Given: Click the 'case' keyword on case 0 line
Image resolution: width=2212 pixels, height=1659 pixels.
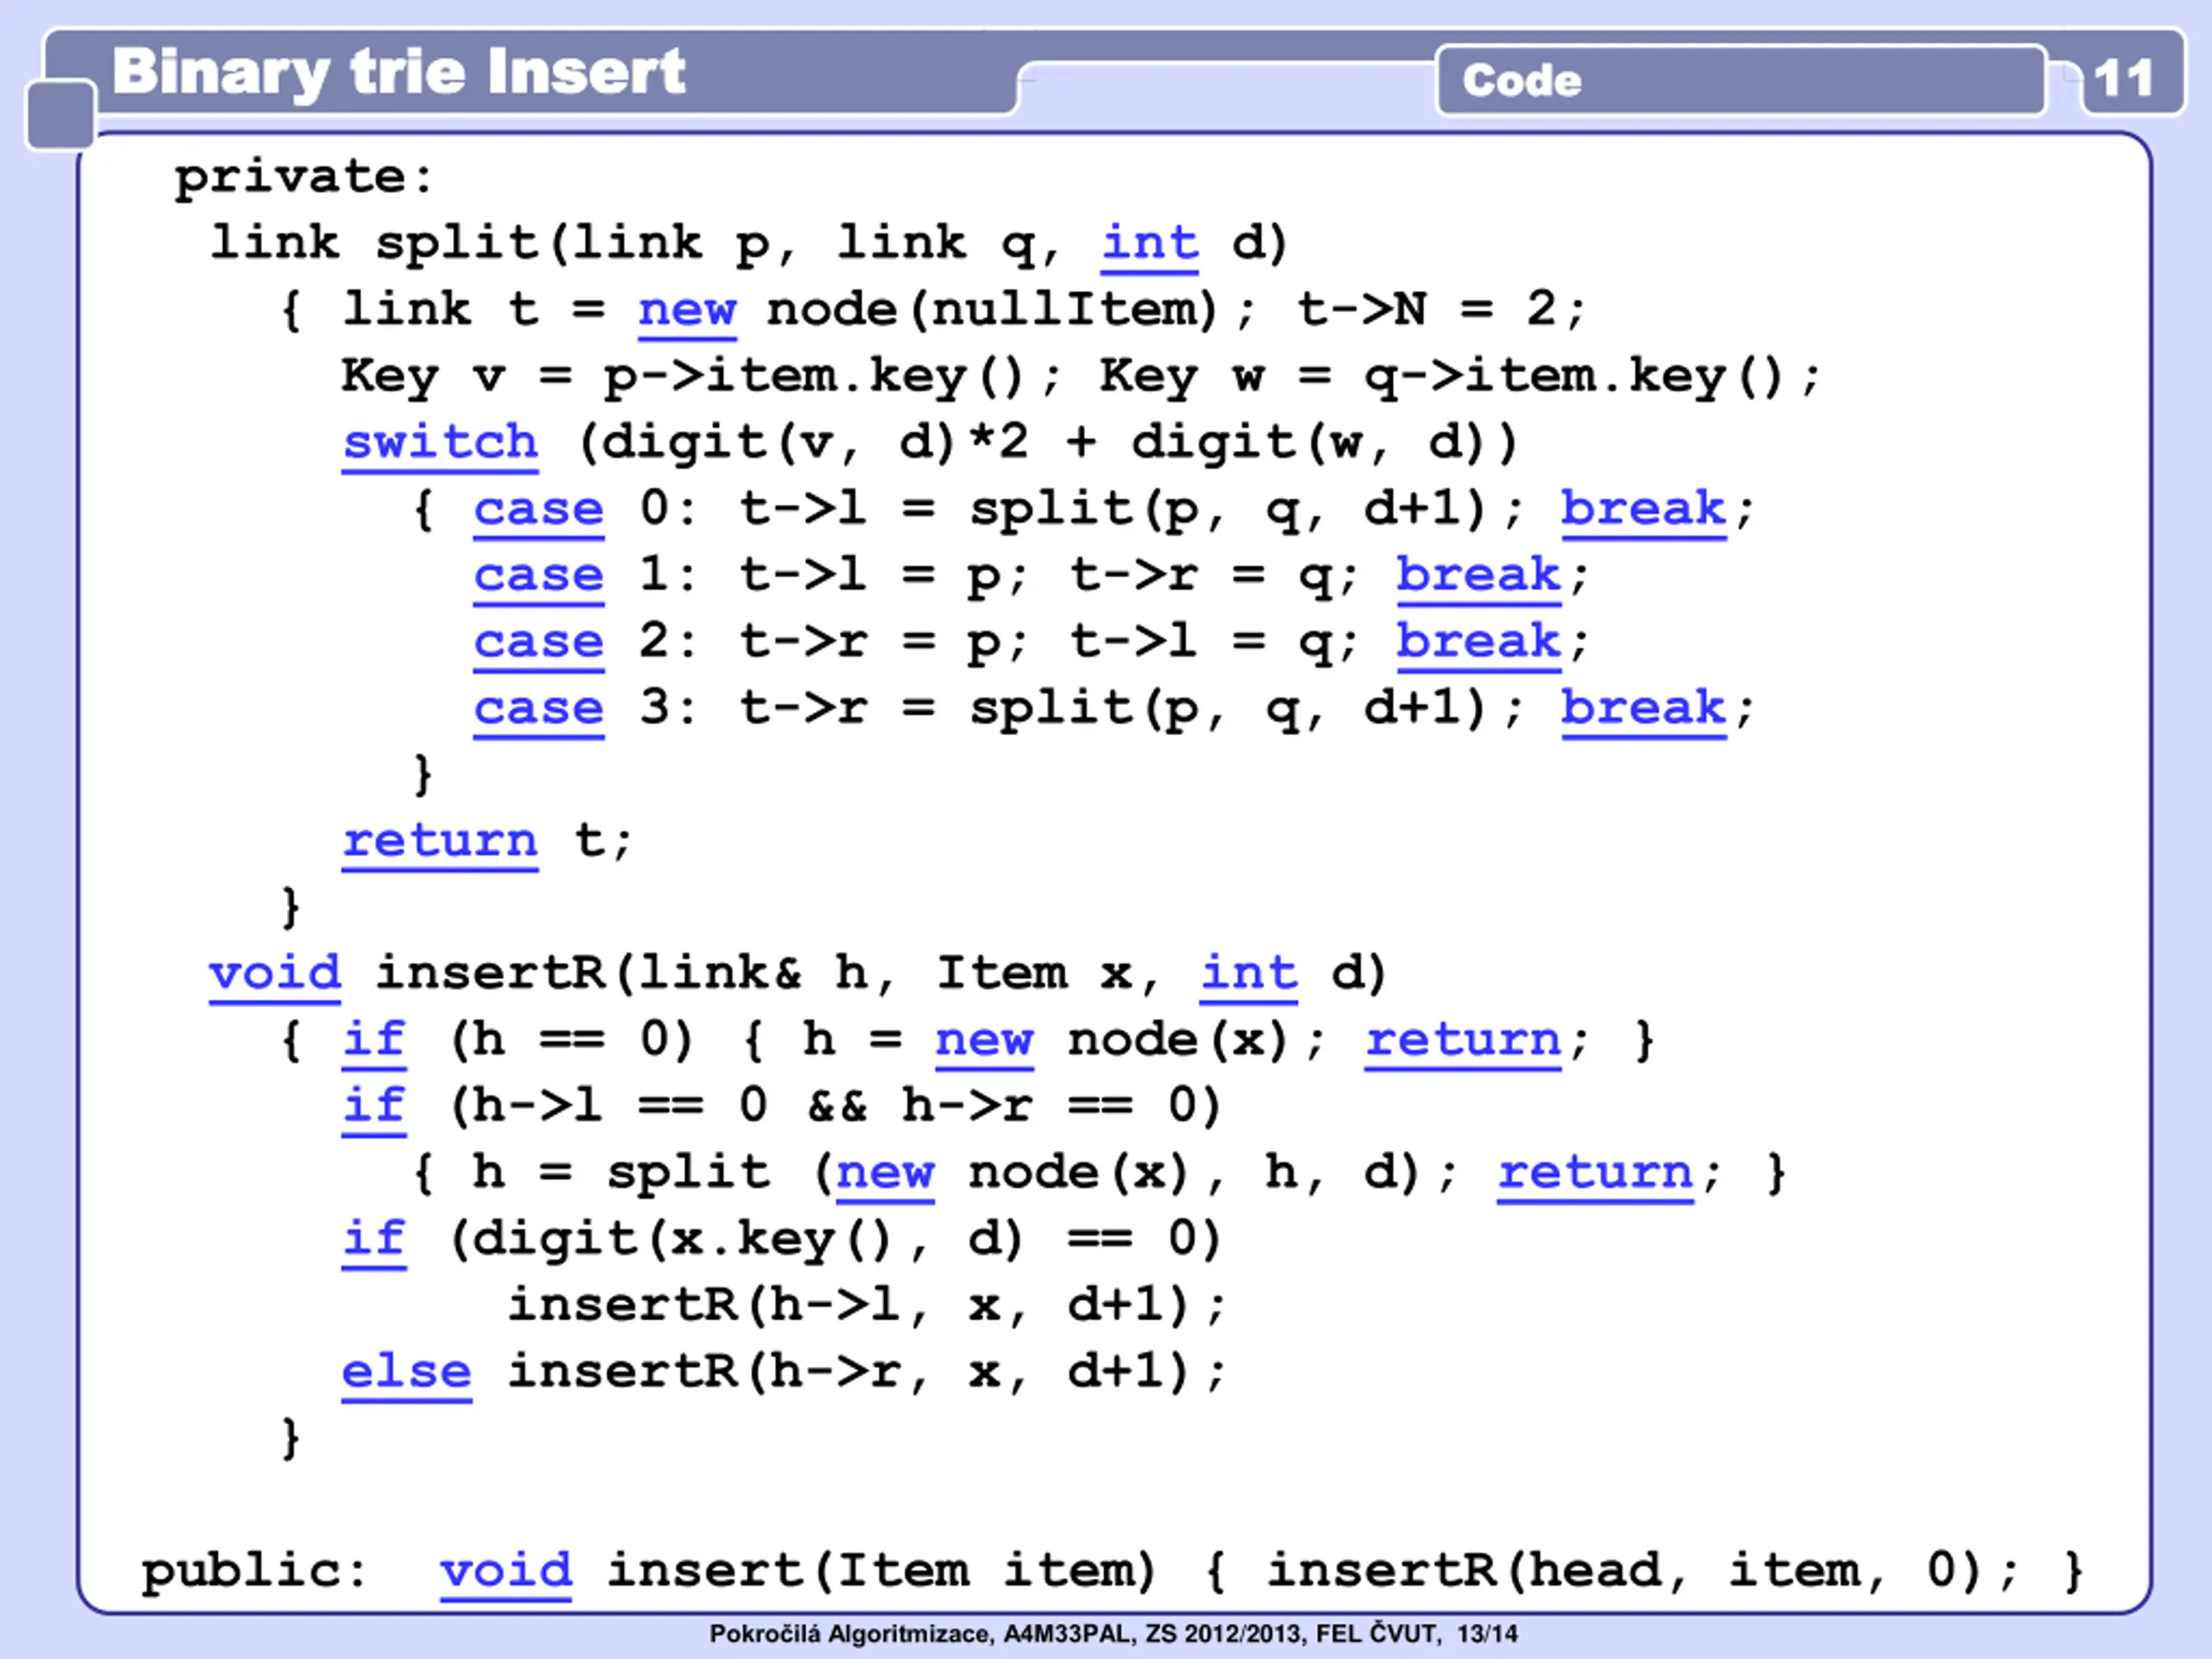Looking at the screenshot, I should coord(538,509).
